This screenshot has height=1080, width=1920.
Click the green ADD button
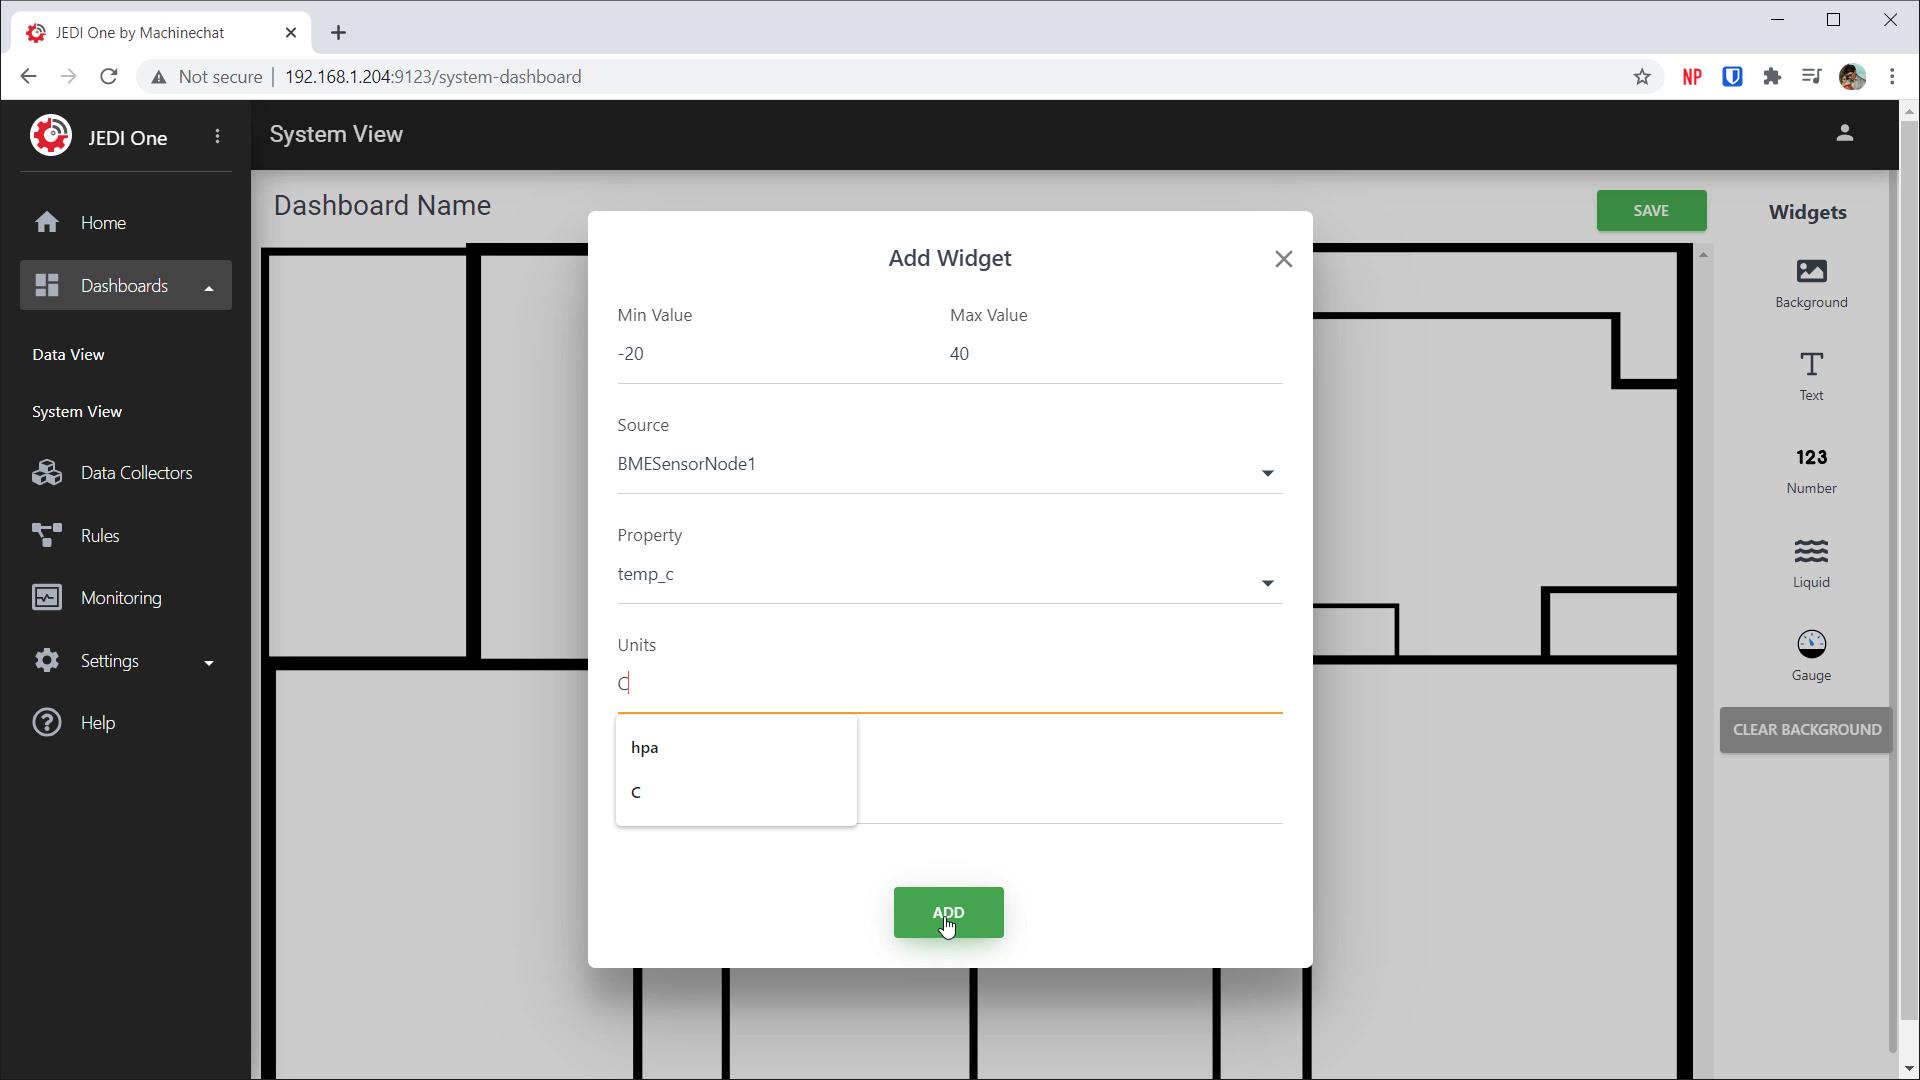[x=947, y=912]
